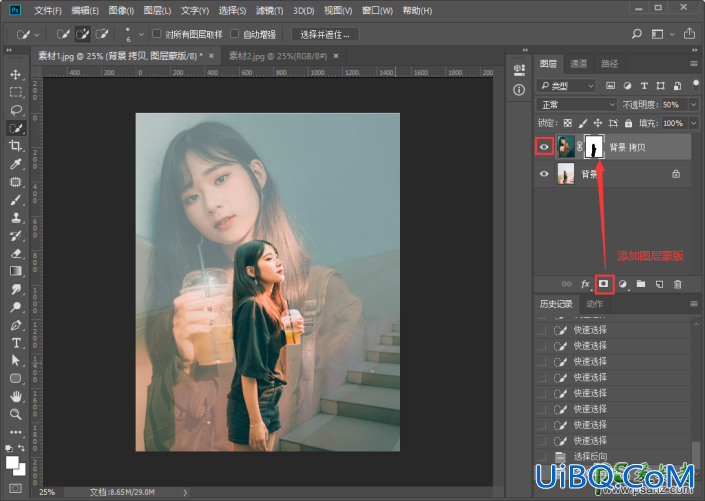Open tool preset picker dropdown
The image size is (705, 501).
click(37, 34)
